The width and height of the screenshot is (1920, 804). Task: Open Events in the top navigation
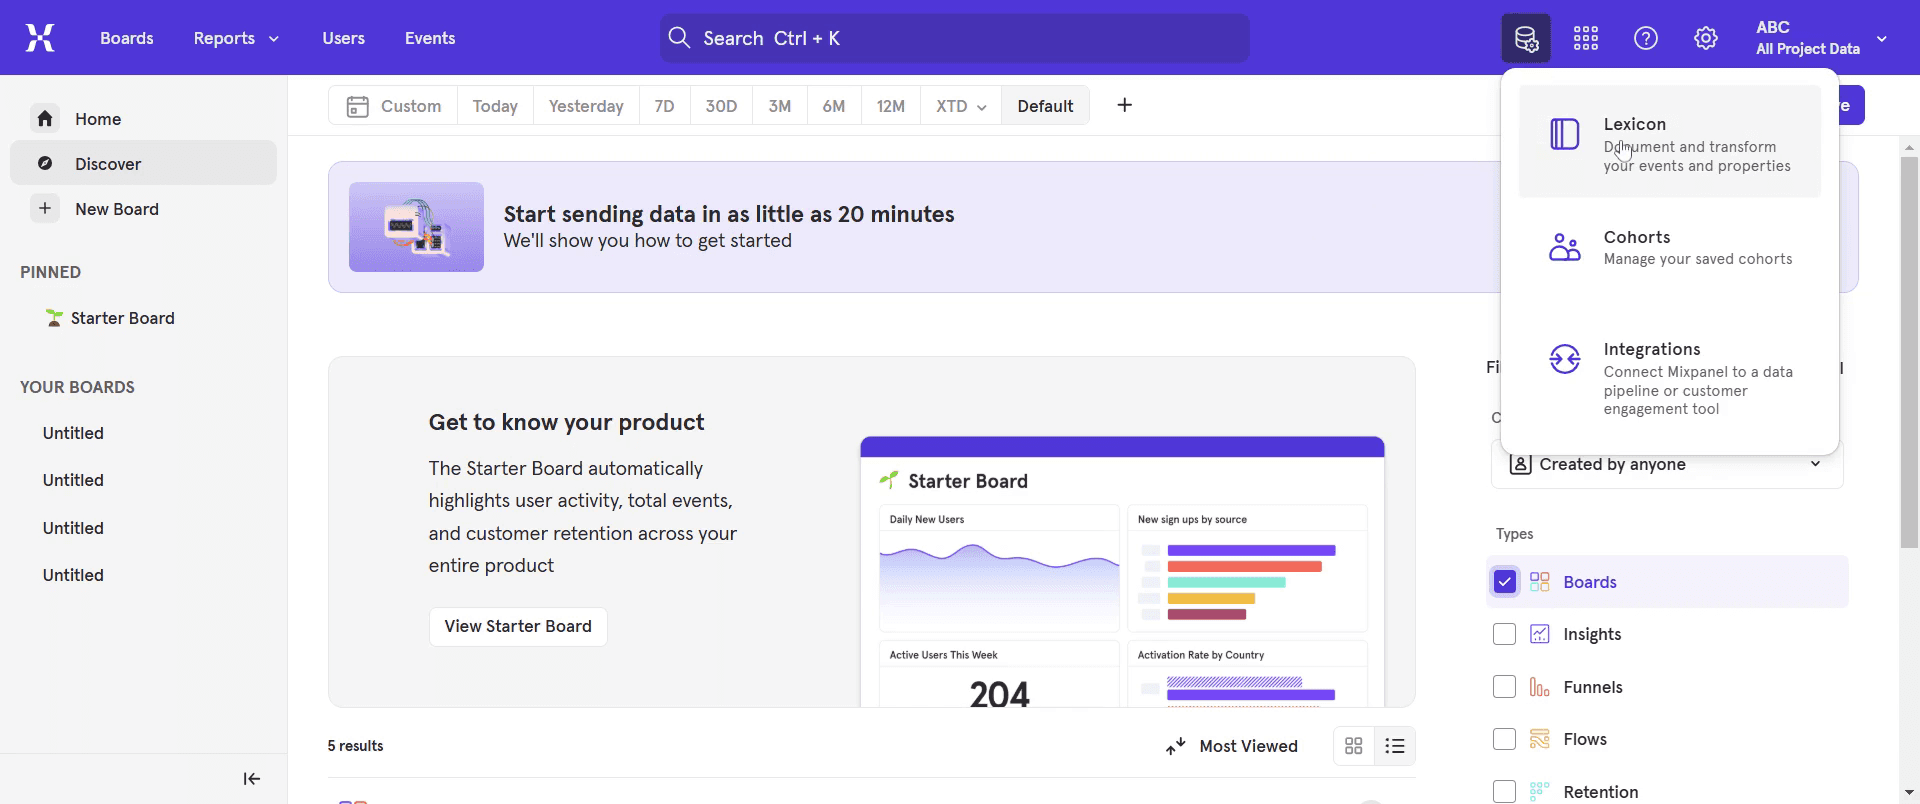click(430, 38)
